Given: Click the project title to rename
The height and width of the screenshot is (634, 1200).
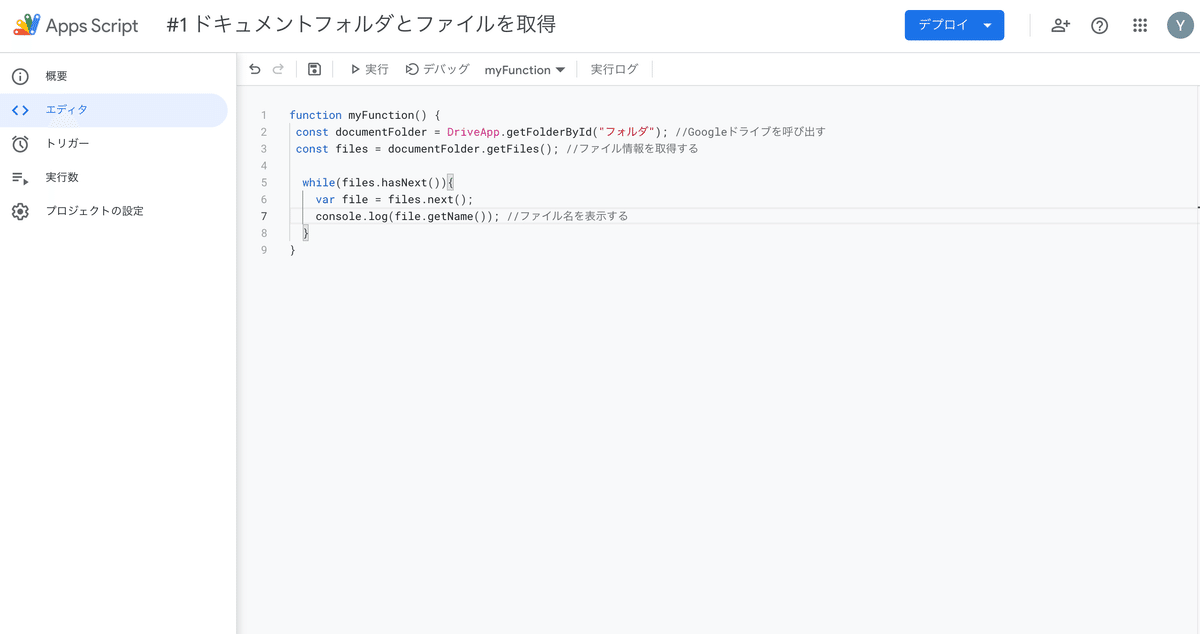Looking at the screenshot, I should tap(361, 25).
